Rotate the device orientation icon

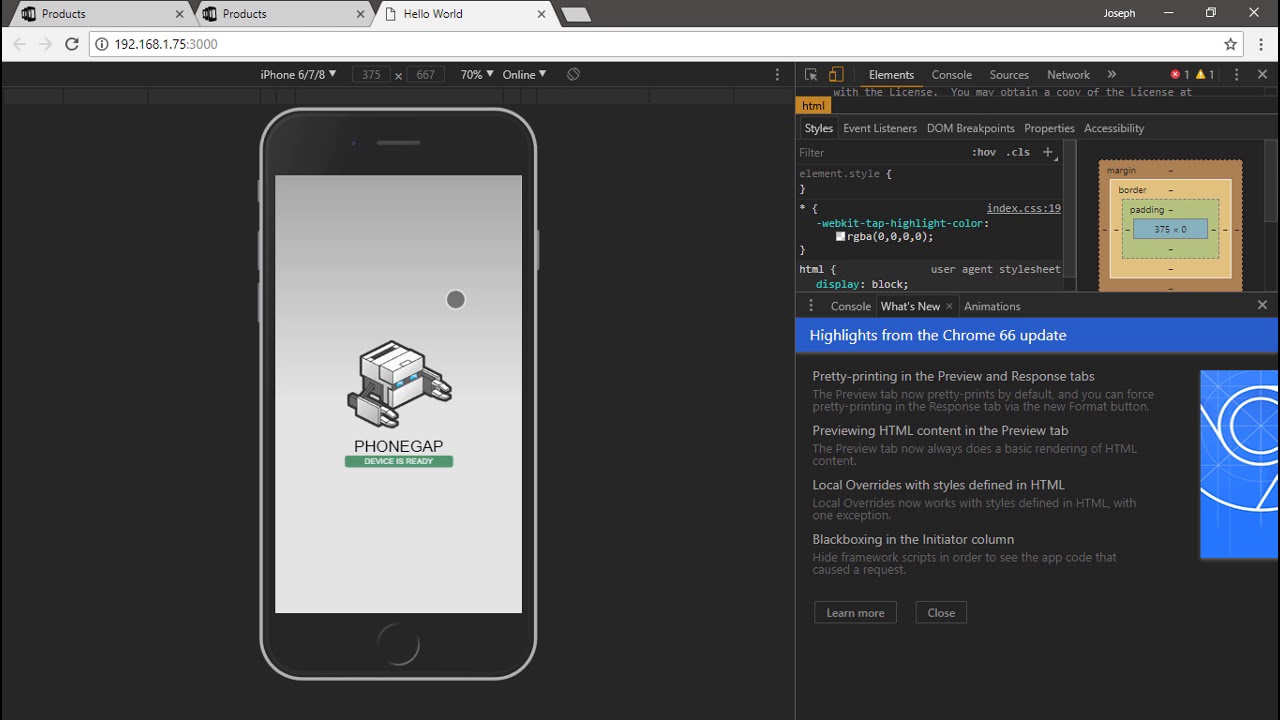[x=573, y=75]
